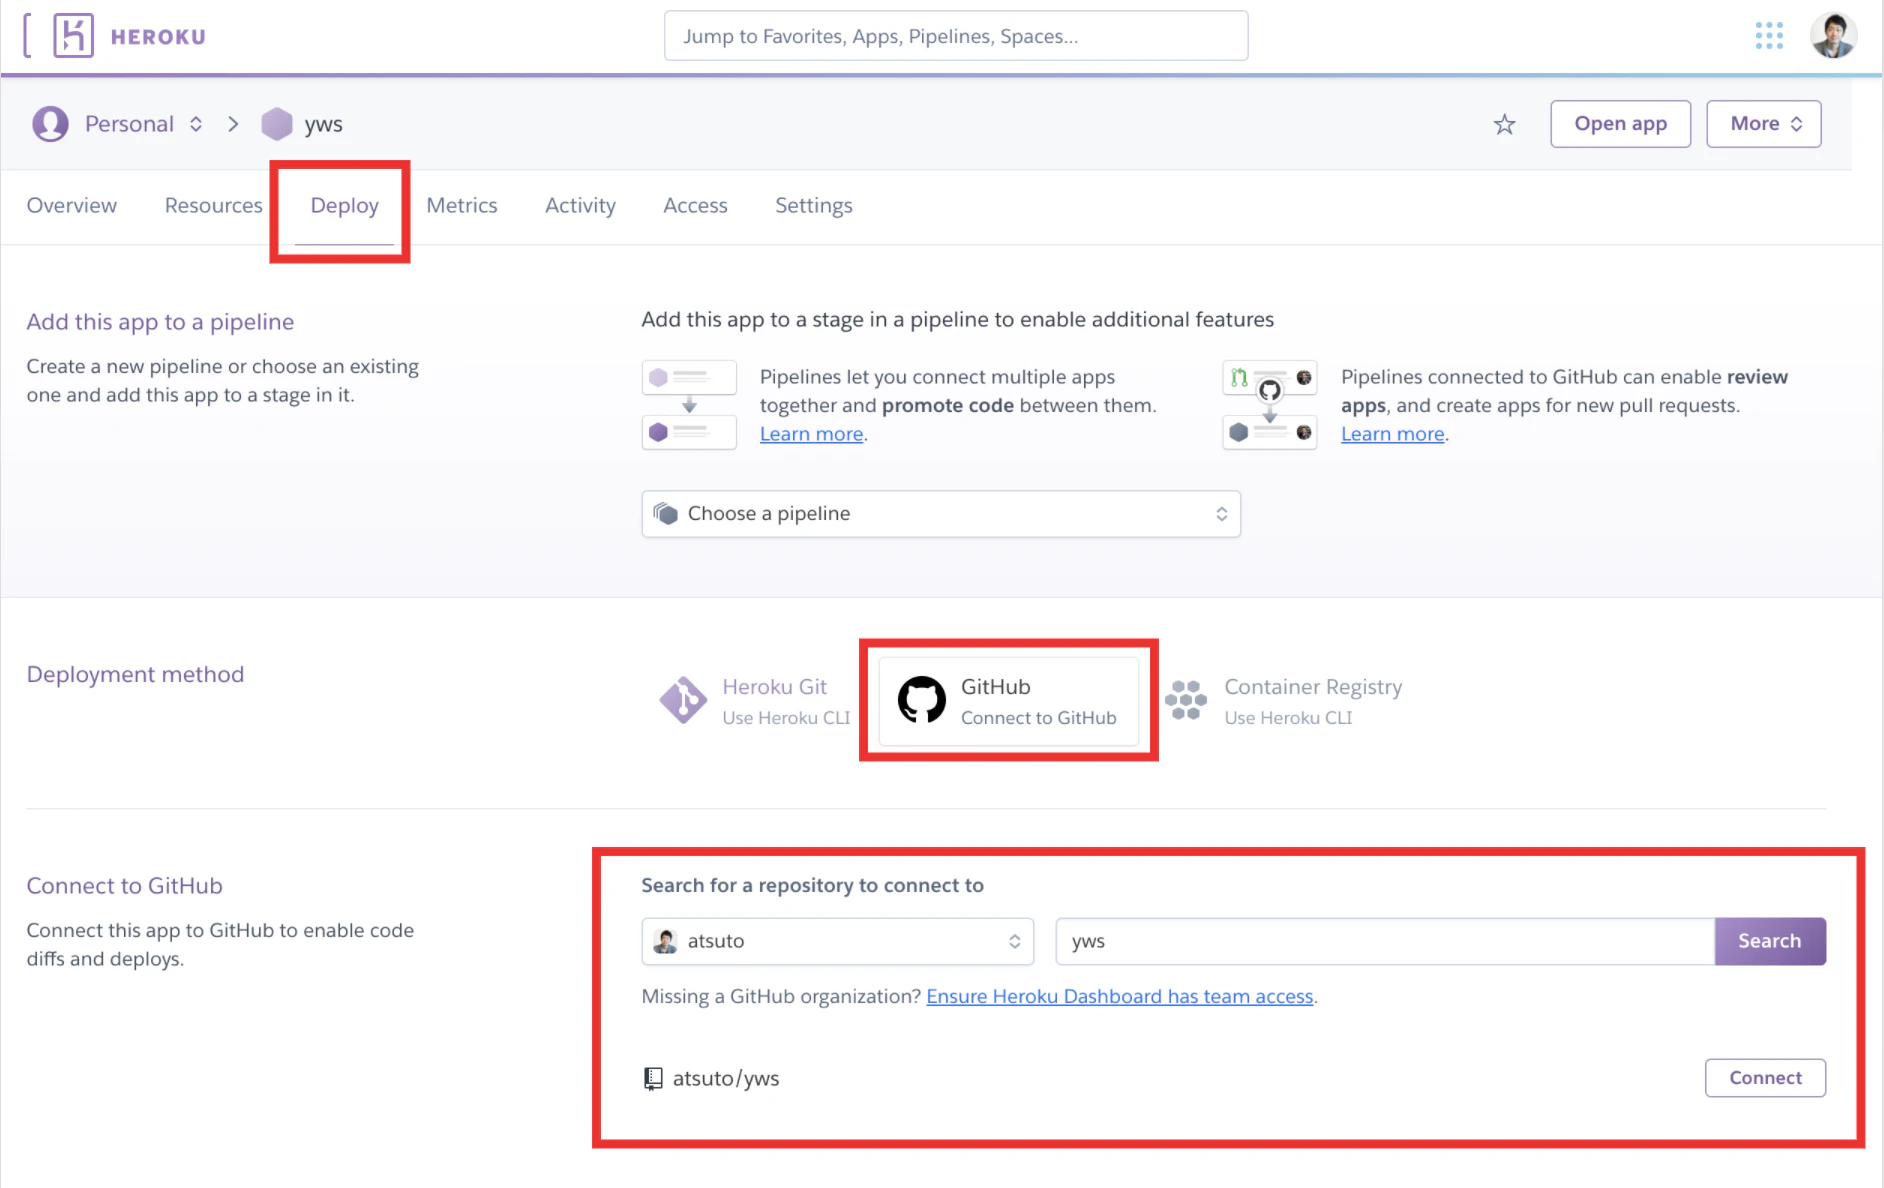The width and height of the screenshot is (1884, 1188).
Task: Open Learn more about promoting code
Action: (x=812, y=434)
